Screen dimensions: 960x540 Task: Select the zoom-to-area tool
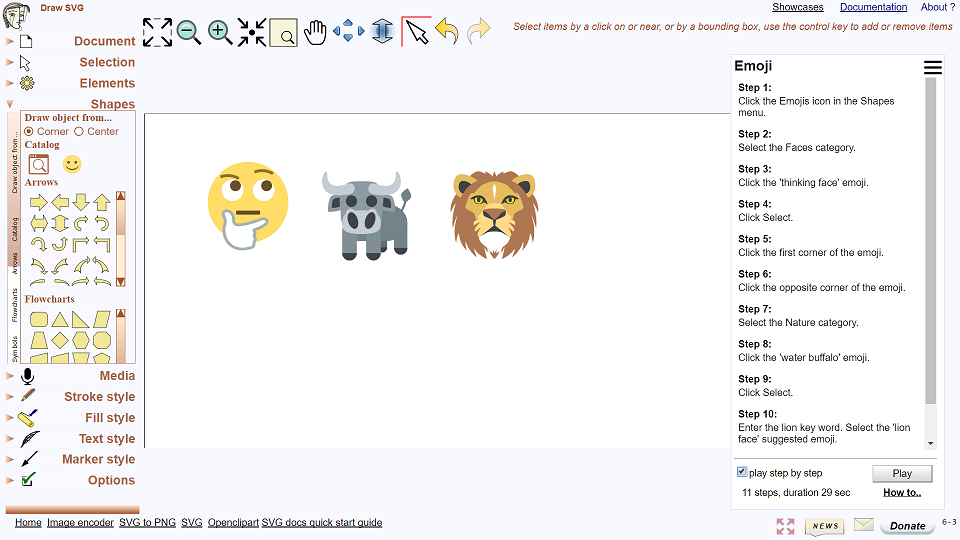pyautogui.click(x=283, y=33)
